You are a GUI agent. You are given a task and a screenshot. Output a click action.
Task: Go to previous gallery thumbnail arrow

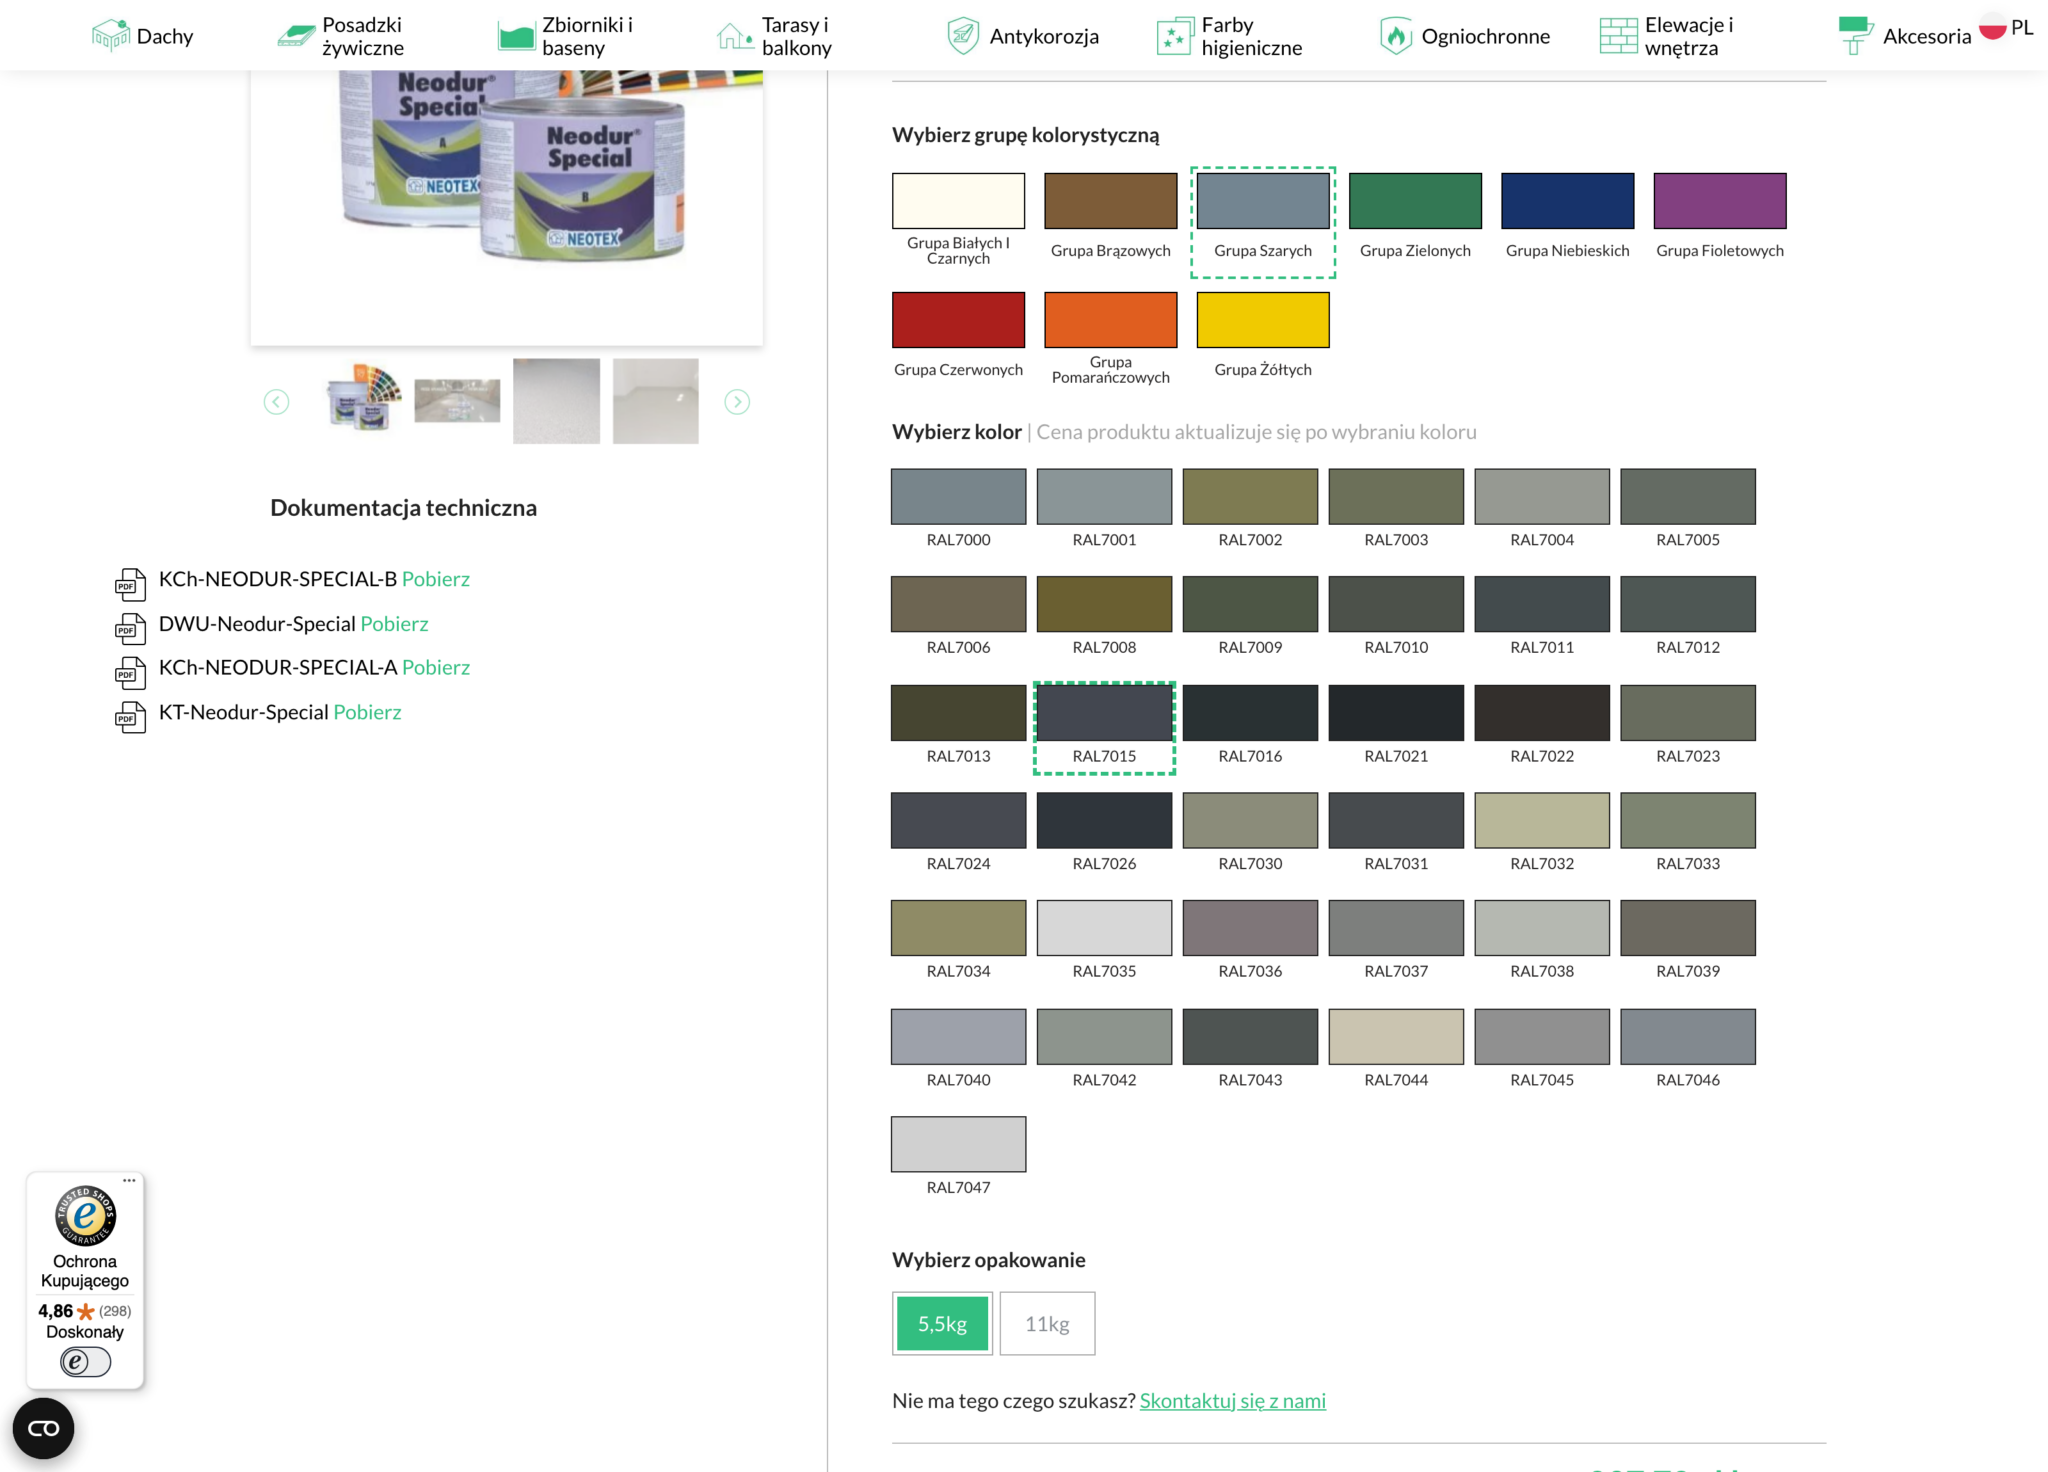click(x=276, y=402)
